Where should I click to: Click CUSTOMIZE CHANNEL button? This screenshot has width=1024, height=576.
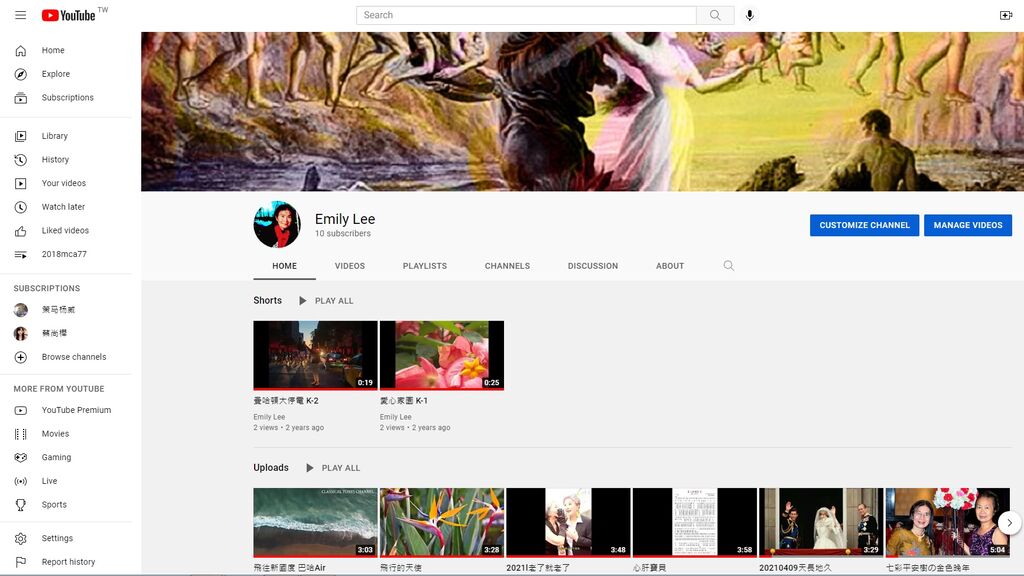(865, 225)
